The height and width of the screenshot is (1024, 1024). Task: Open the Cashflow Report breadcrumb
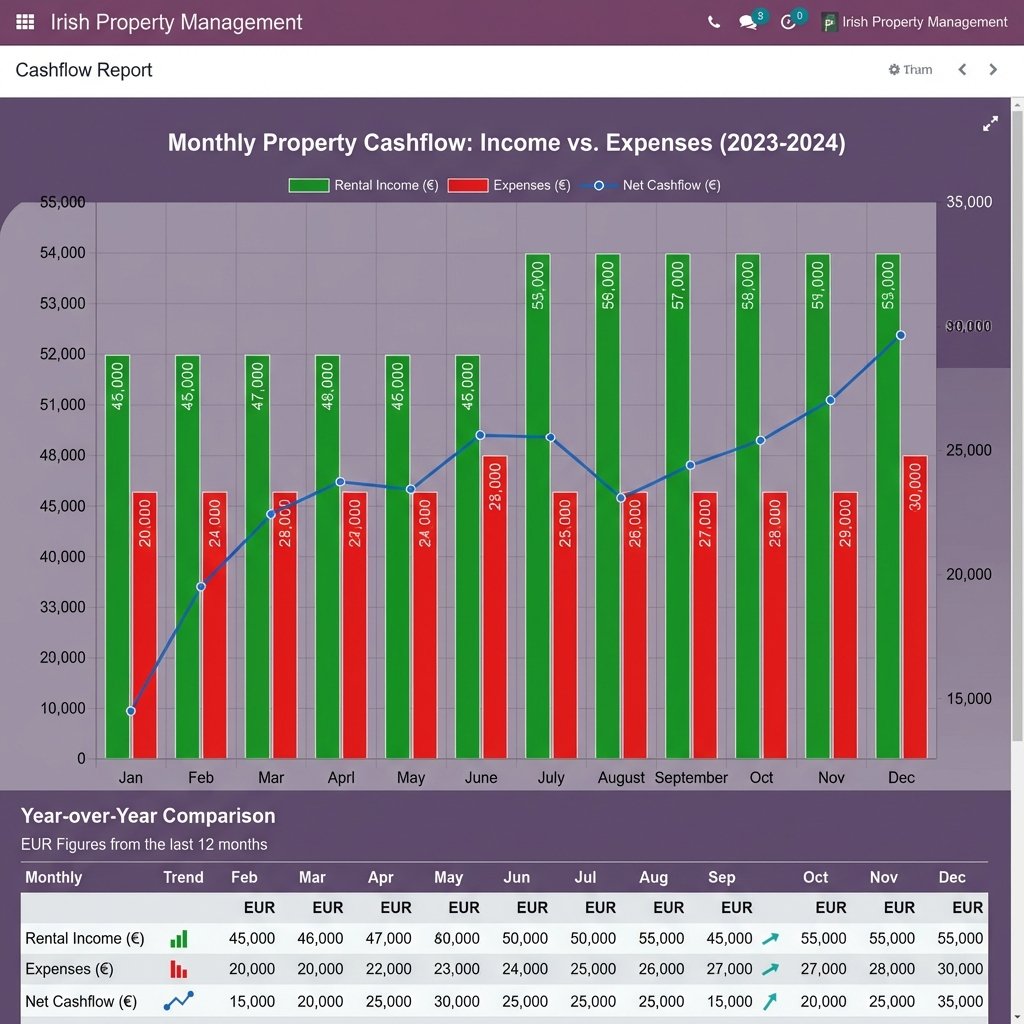click(x=83, y=70)
